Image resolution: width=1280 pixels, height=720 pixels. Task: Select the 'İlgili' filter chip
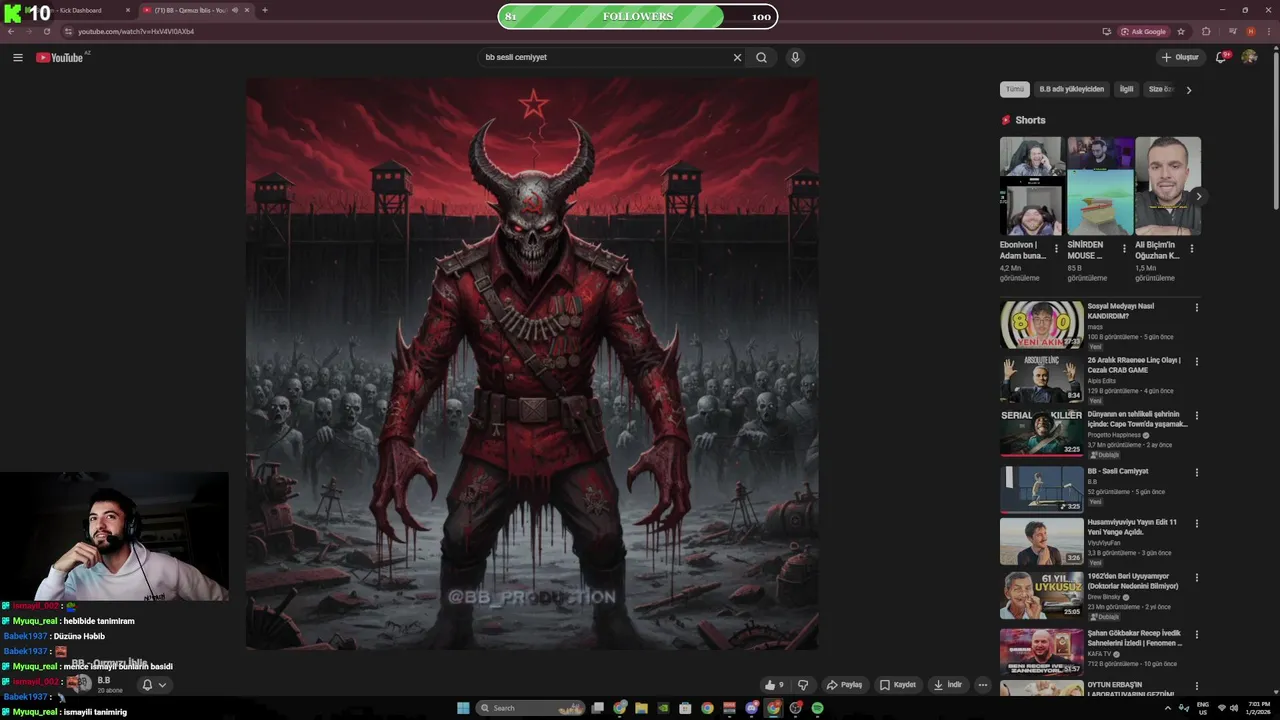point(1126,89)
